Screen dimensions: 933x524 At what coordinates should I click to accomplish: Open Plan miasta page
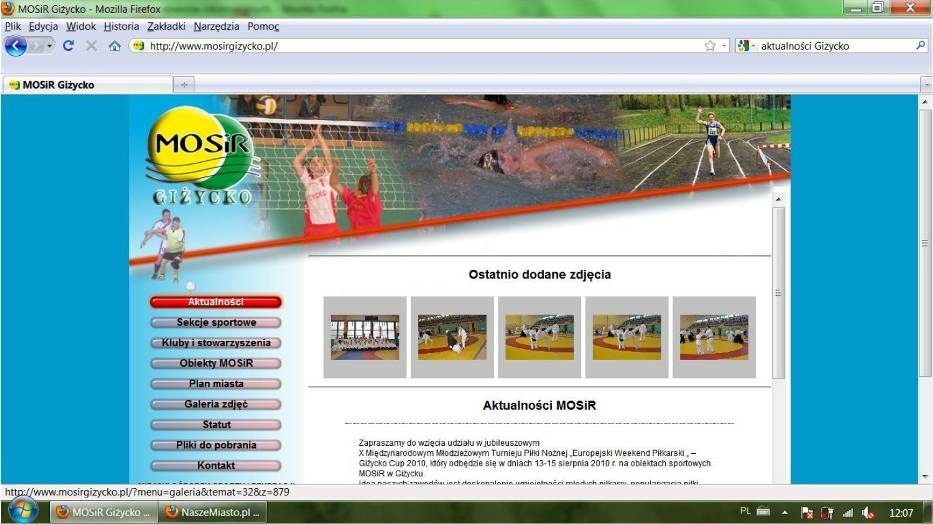coord(216,384)
